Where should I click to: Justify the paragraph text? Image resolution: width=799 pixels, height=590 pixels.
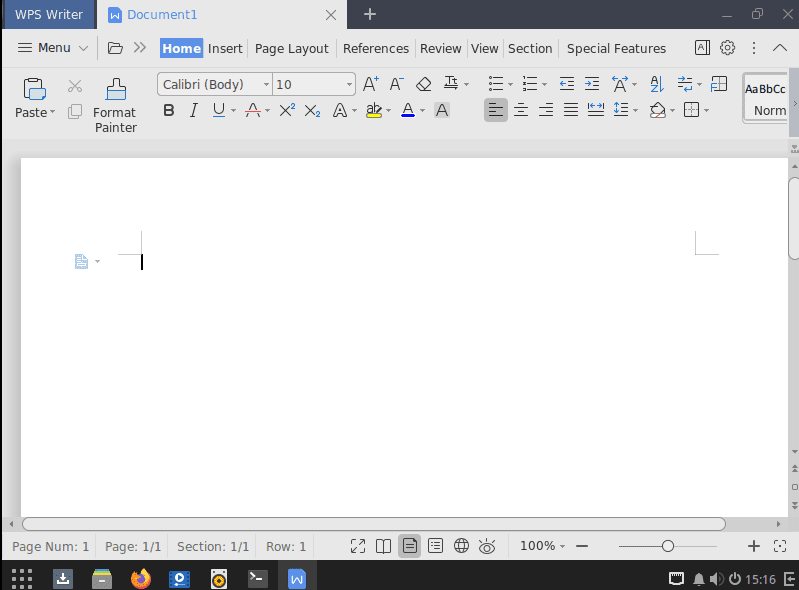click(x=571, y=110)
